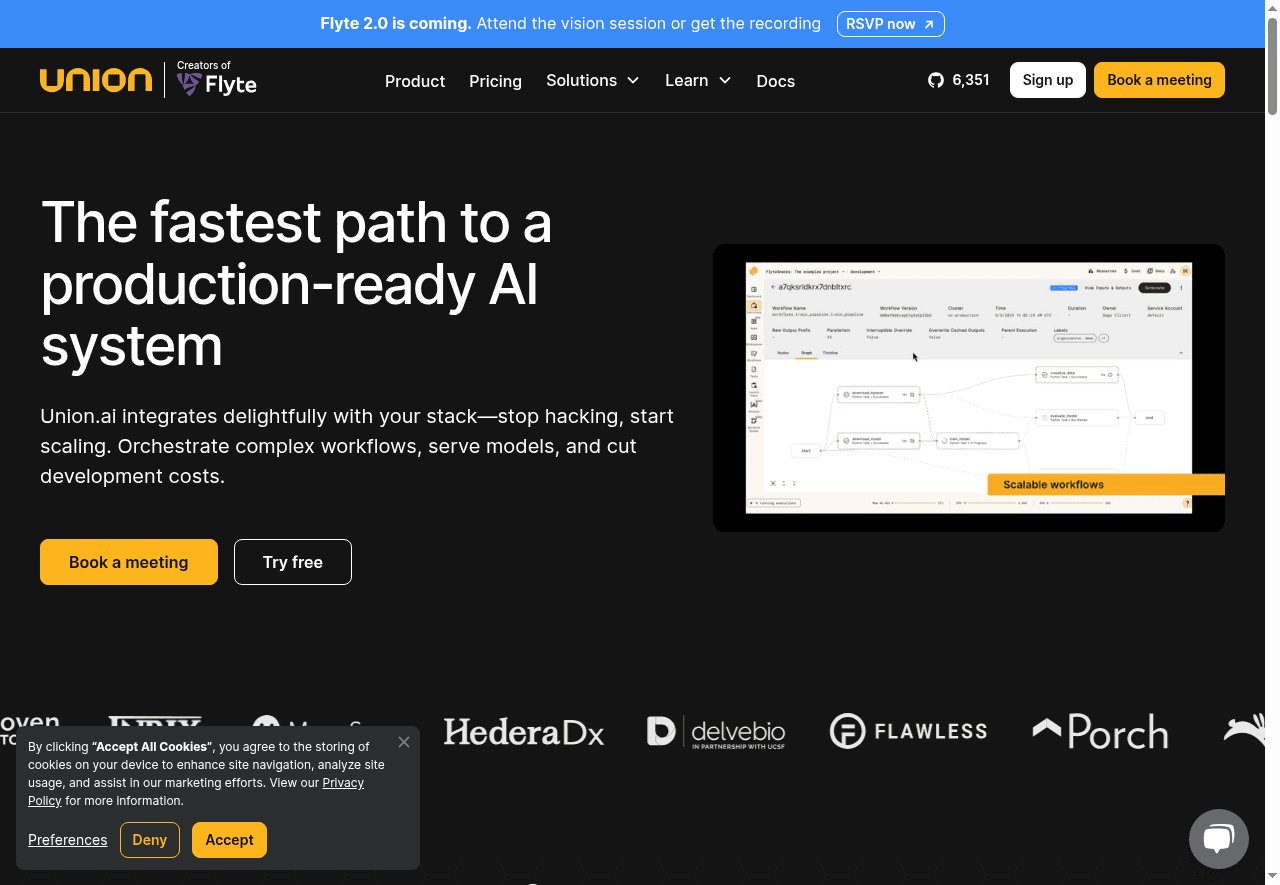Screen dimensions: 1280x885
Task: Click the workflow demo video thumbnail
Action: coord(968,388)
